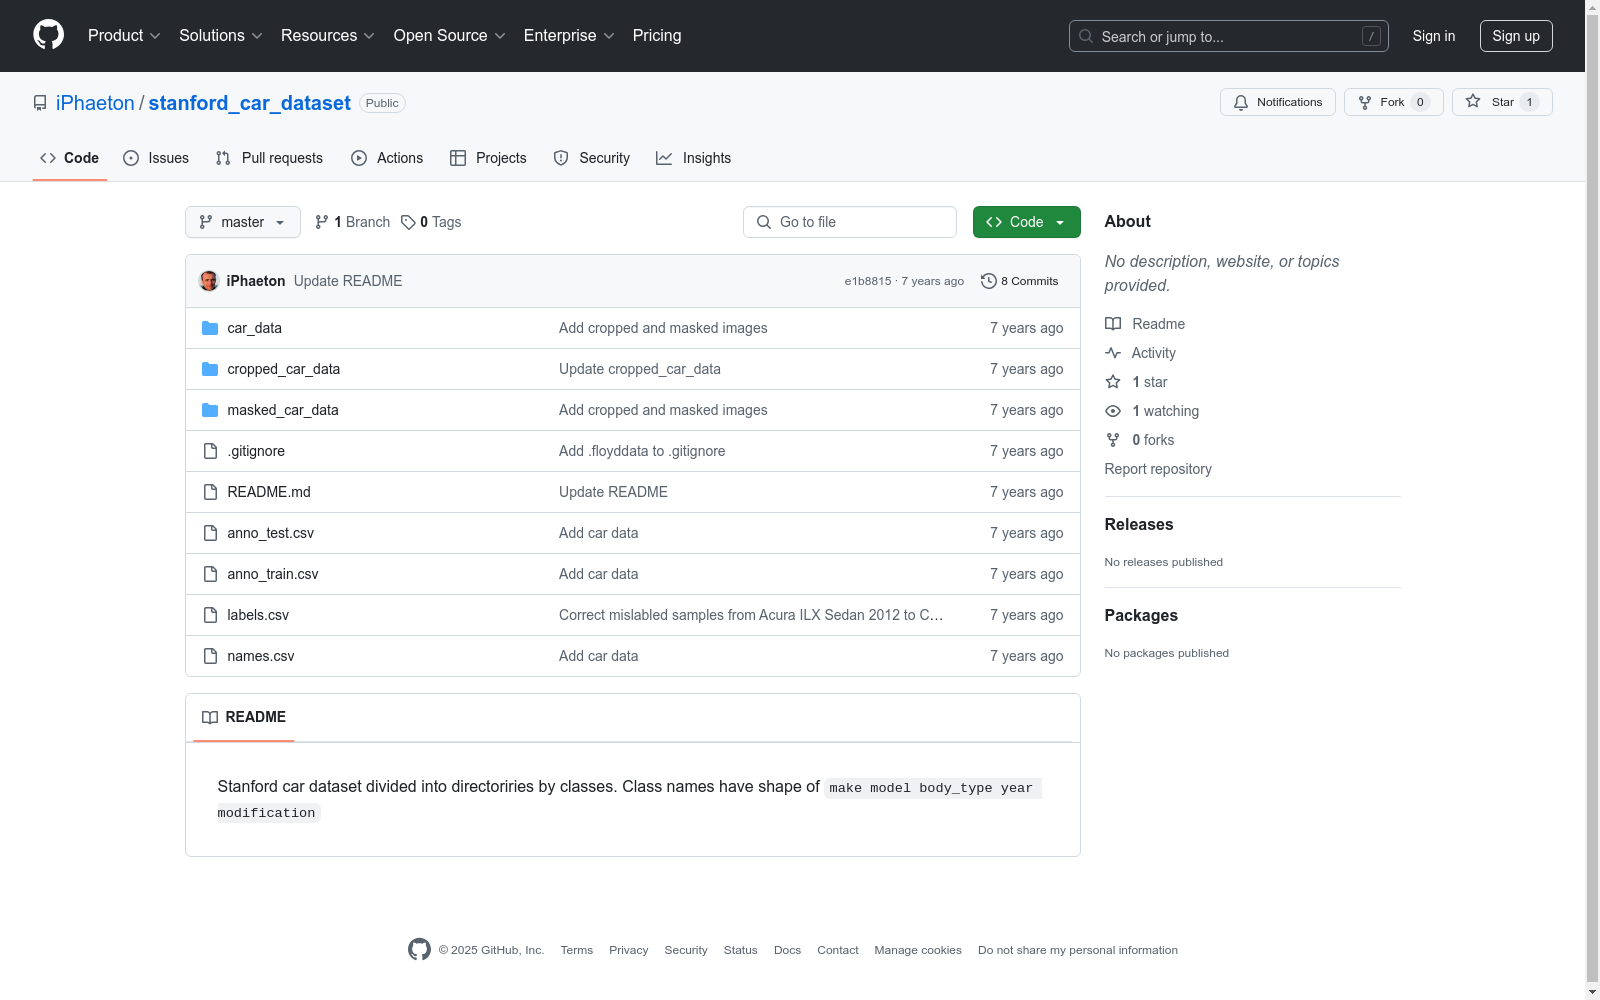
Task: Click the GitHub logo in header
Action: pyautogui.click(x=48, y=35)
